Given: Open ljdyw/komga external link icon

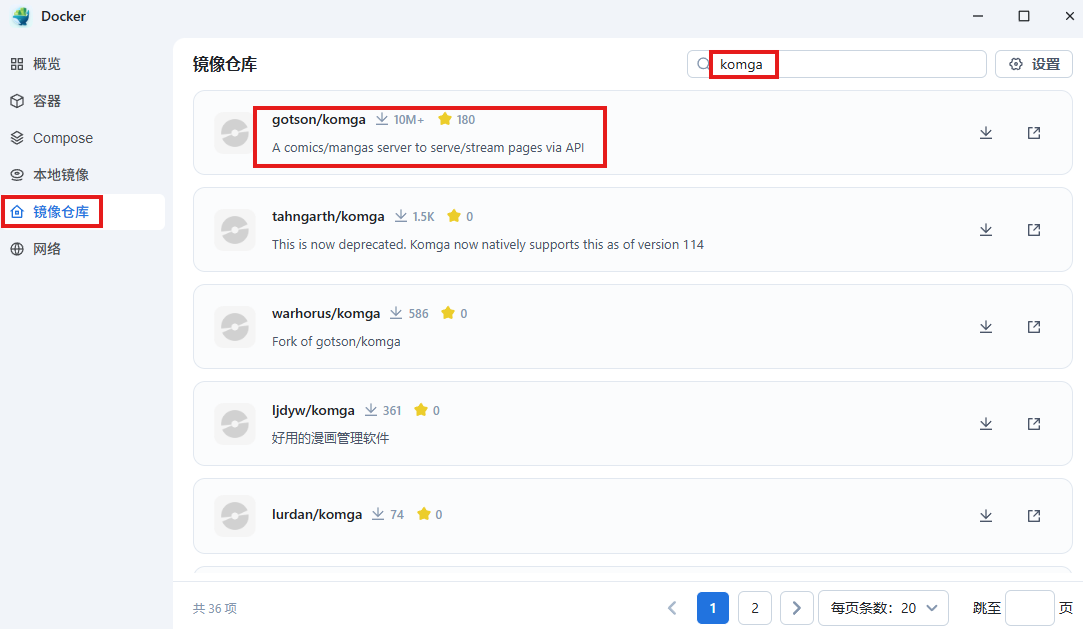Looking at the screenshot, I should (x=1033, y=423).
